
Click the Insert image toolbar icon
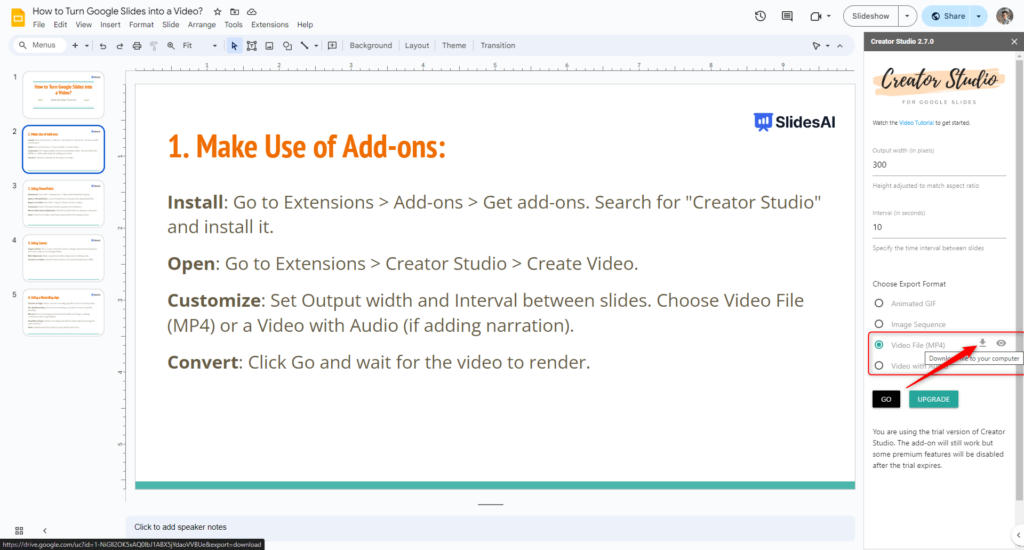pos(269,46)
